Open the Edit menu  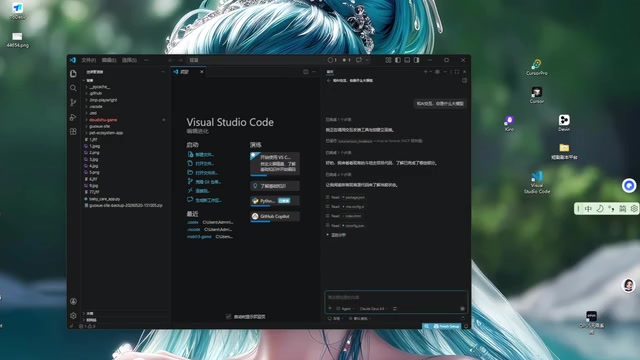(x=109, y=60)
